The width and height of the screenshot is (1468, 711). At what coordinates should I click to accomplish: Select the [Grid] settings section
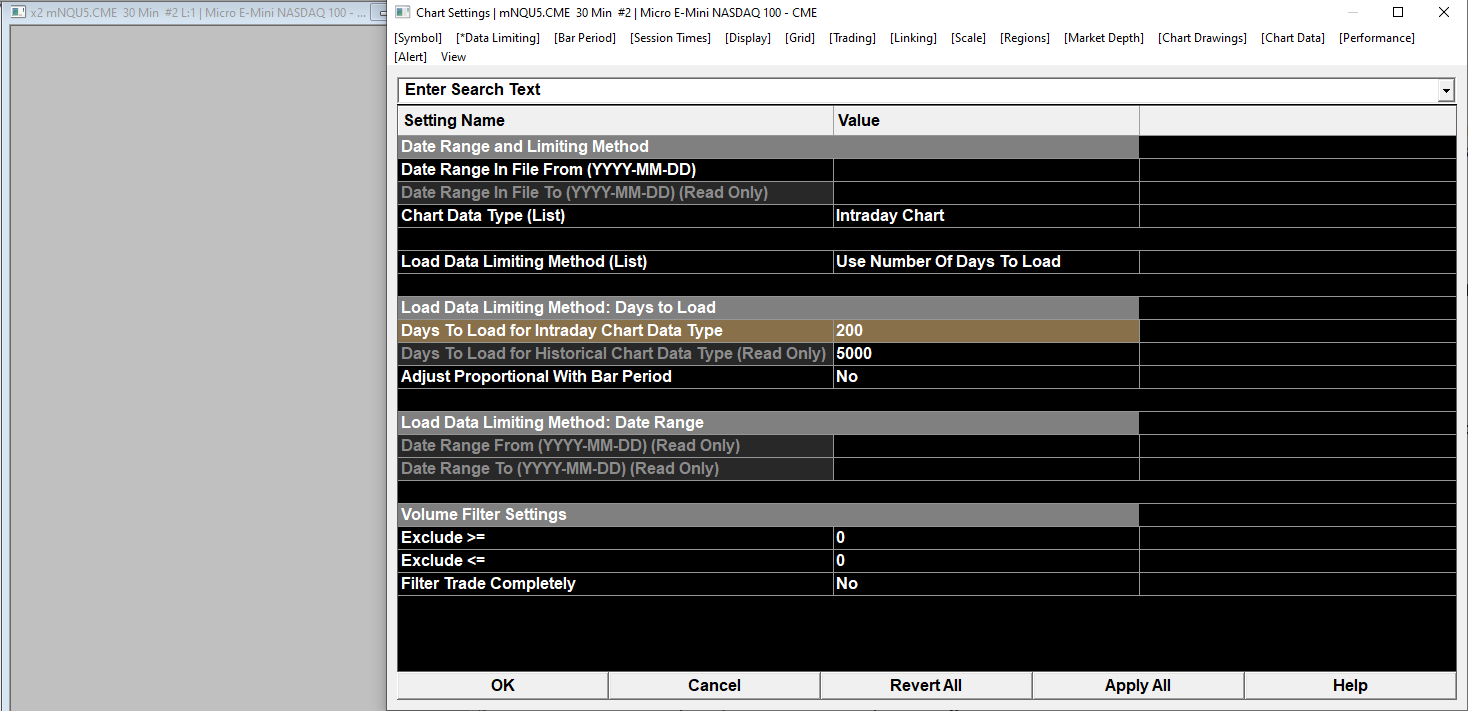(x=800, y=38)
